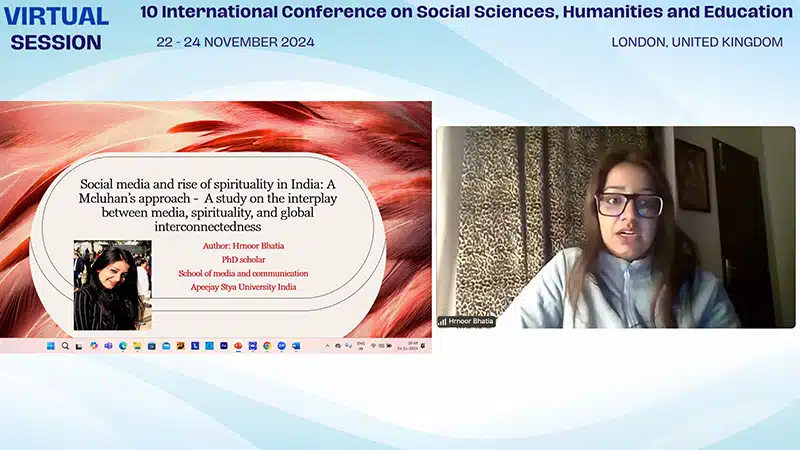Image resolution: width=800 pixels, height=450 pixels.
Task: Open the taskbar clock and date
Action: pos(410,345)
